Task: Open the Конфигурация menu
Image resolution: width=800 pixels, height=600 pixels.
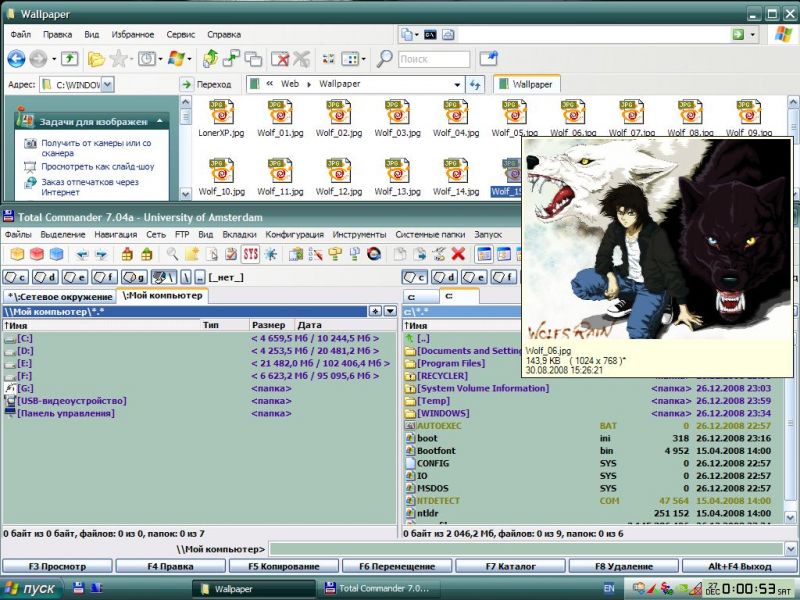Action: pos(295,234)
